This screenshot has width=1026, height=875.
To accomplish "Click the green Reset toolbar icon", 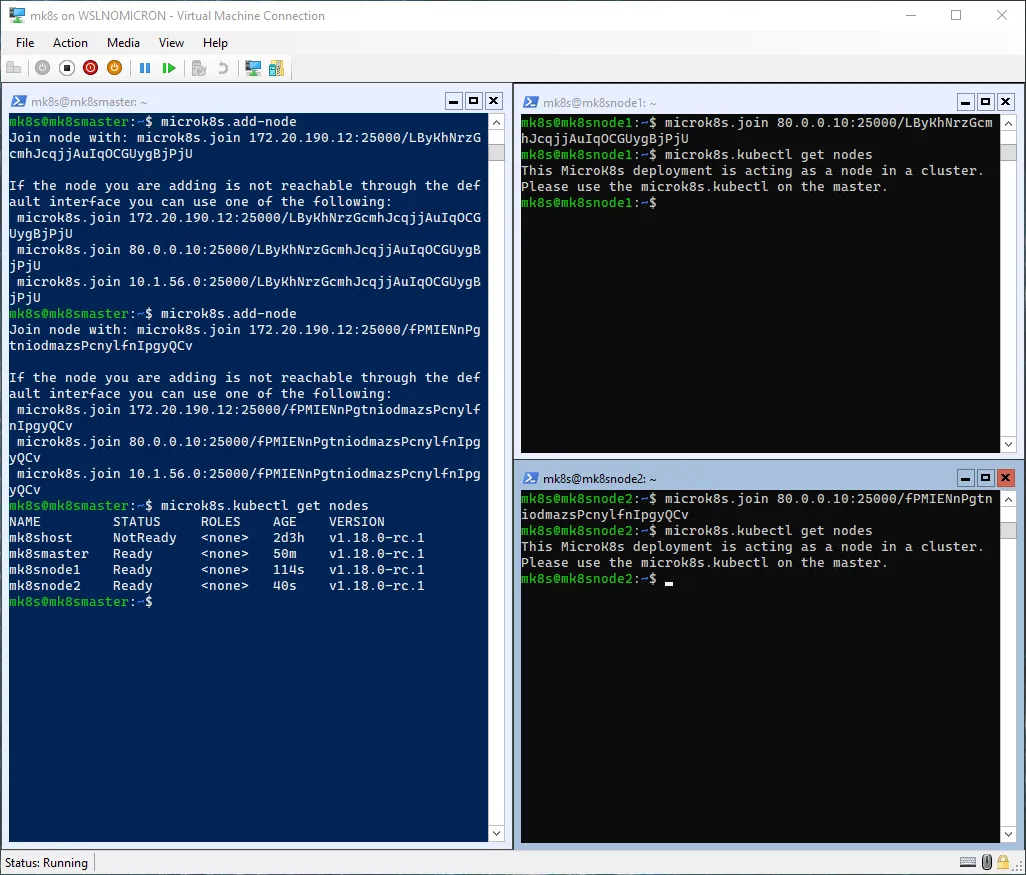I will click(169, 68).
